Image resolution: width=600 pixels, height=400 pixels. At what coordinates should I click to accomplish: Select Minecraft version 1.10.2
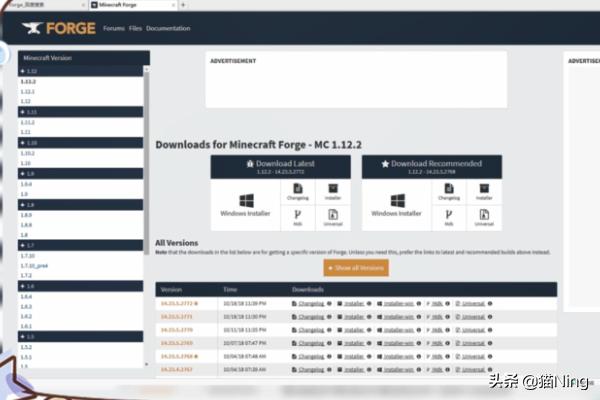pos(28,153)
